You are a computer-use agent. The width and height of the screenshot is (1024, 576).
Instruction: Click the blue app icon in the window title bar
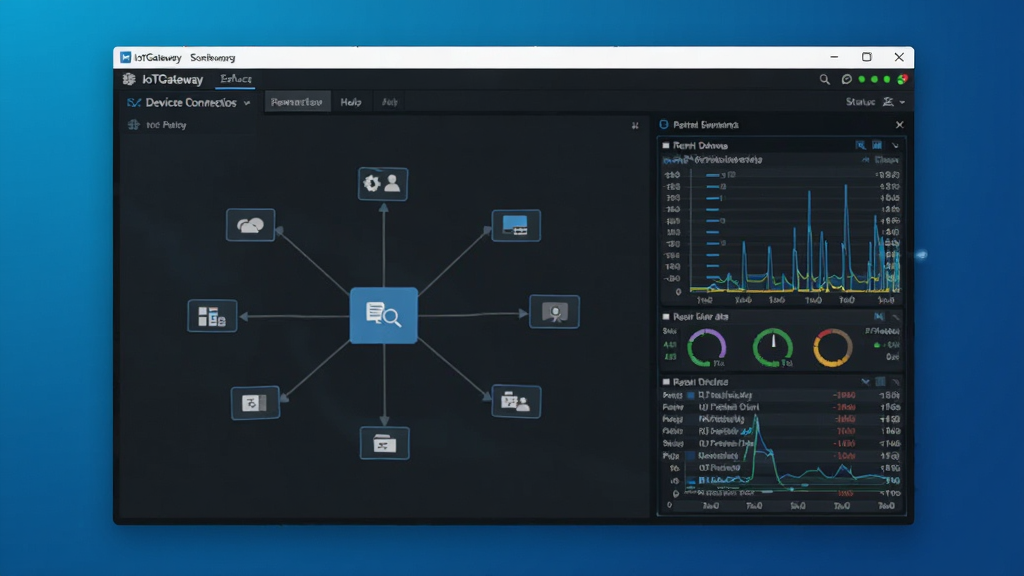(x=125, y=57)
